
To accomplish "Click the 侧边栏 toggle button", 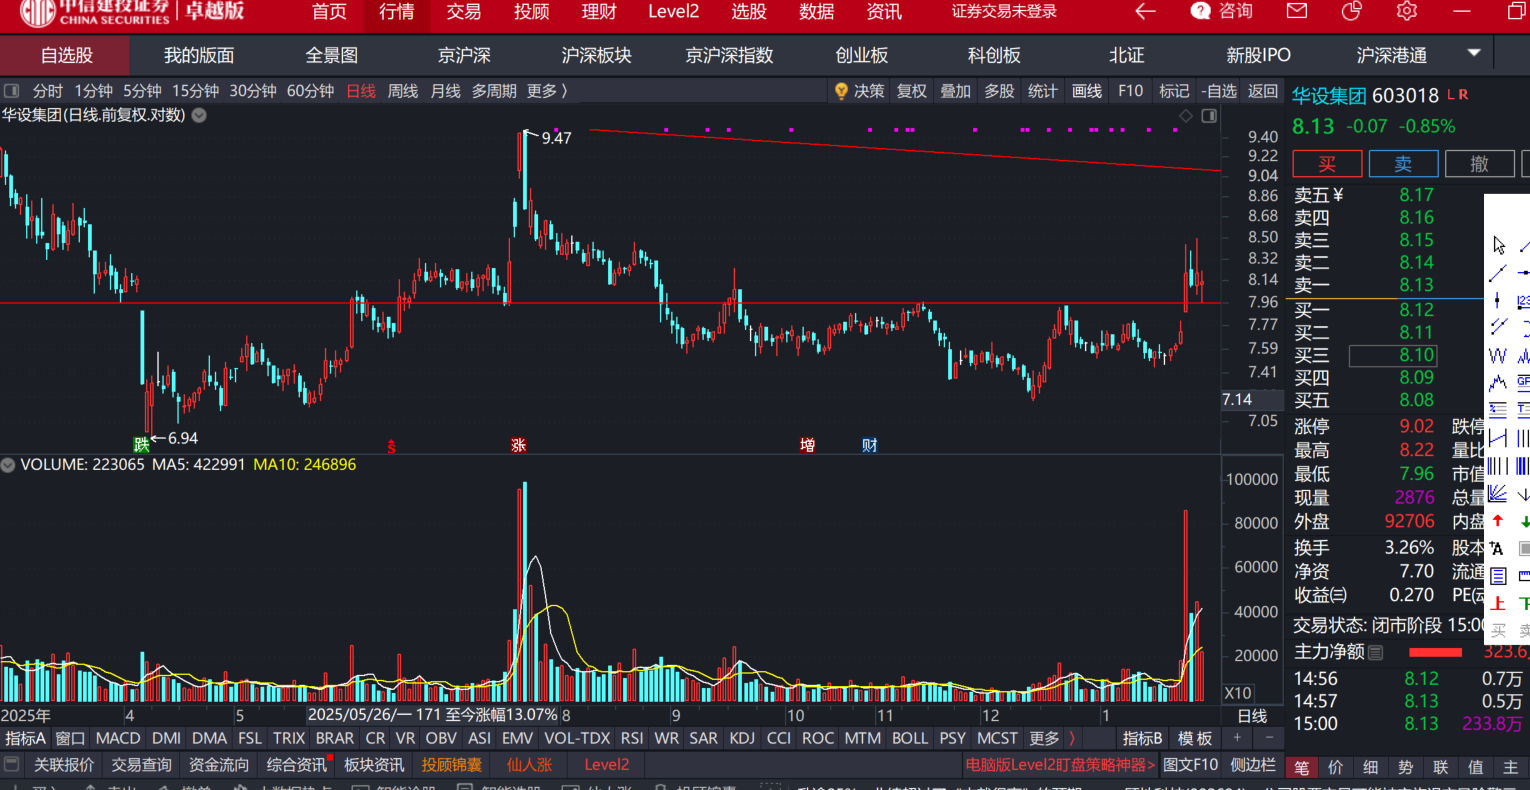I will click(x=1253, y=765).
